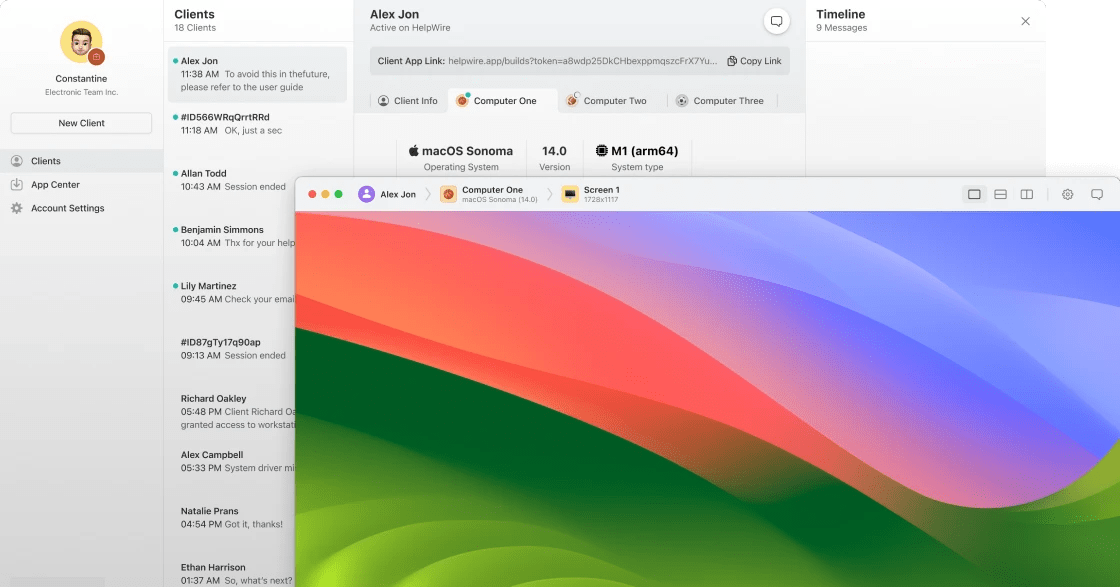This screenshot has width=1120, height=587.
Task: Select the Natalie Prans client row
Action: (231, 518)
